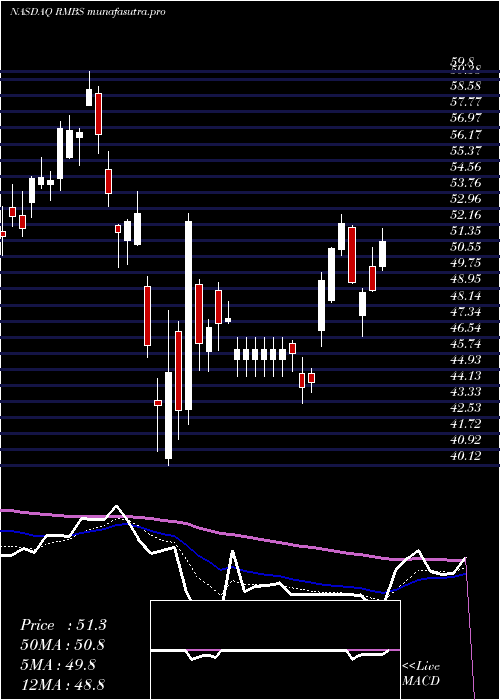
Task: Click the 50MA : 50.8 readout
Action: [63, 645]
